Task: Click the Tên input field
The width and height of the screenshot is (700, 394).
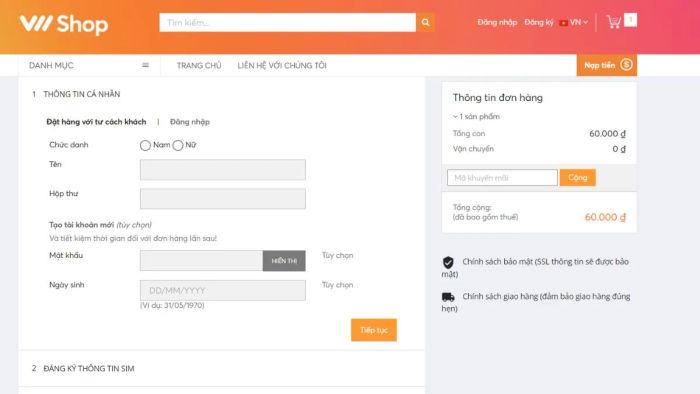Action: tap(223, 170)
